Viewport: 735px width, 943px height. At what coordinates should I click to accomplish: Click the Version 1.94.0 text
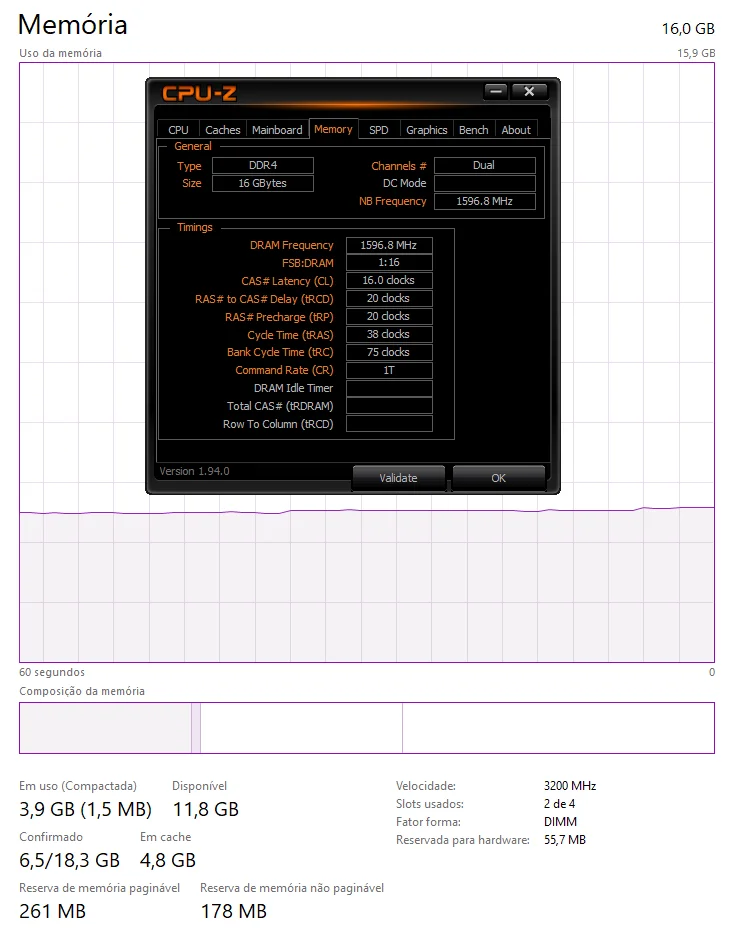point(194,472)
